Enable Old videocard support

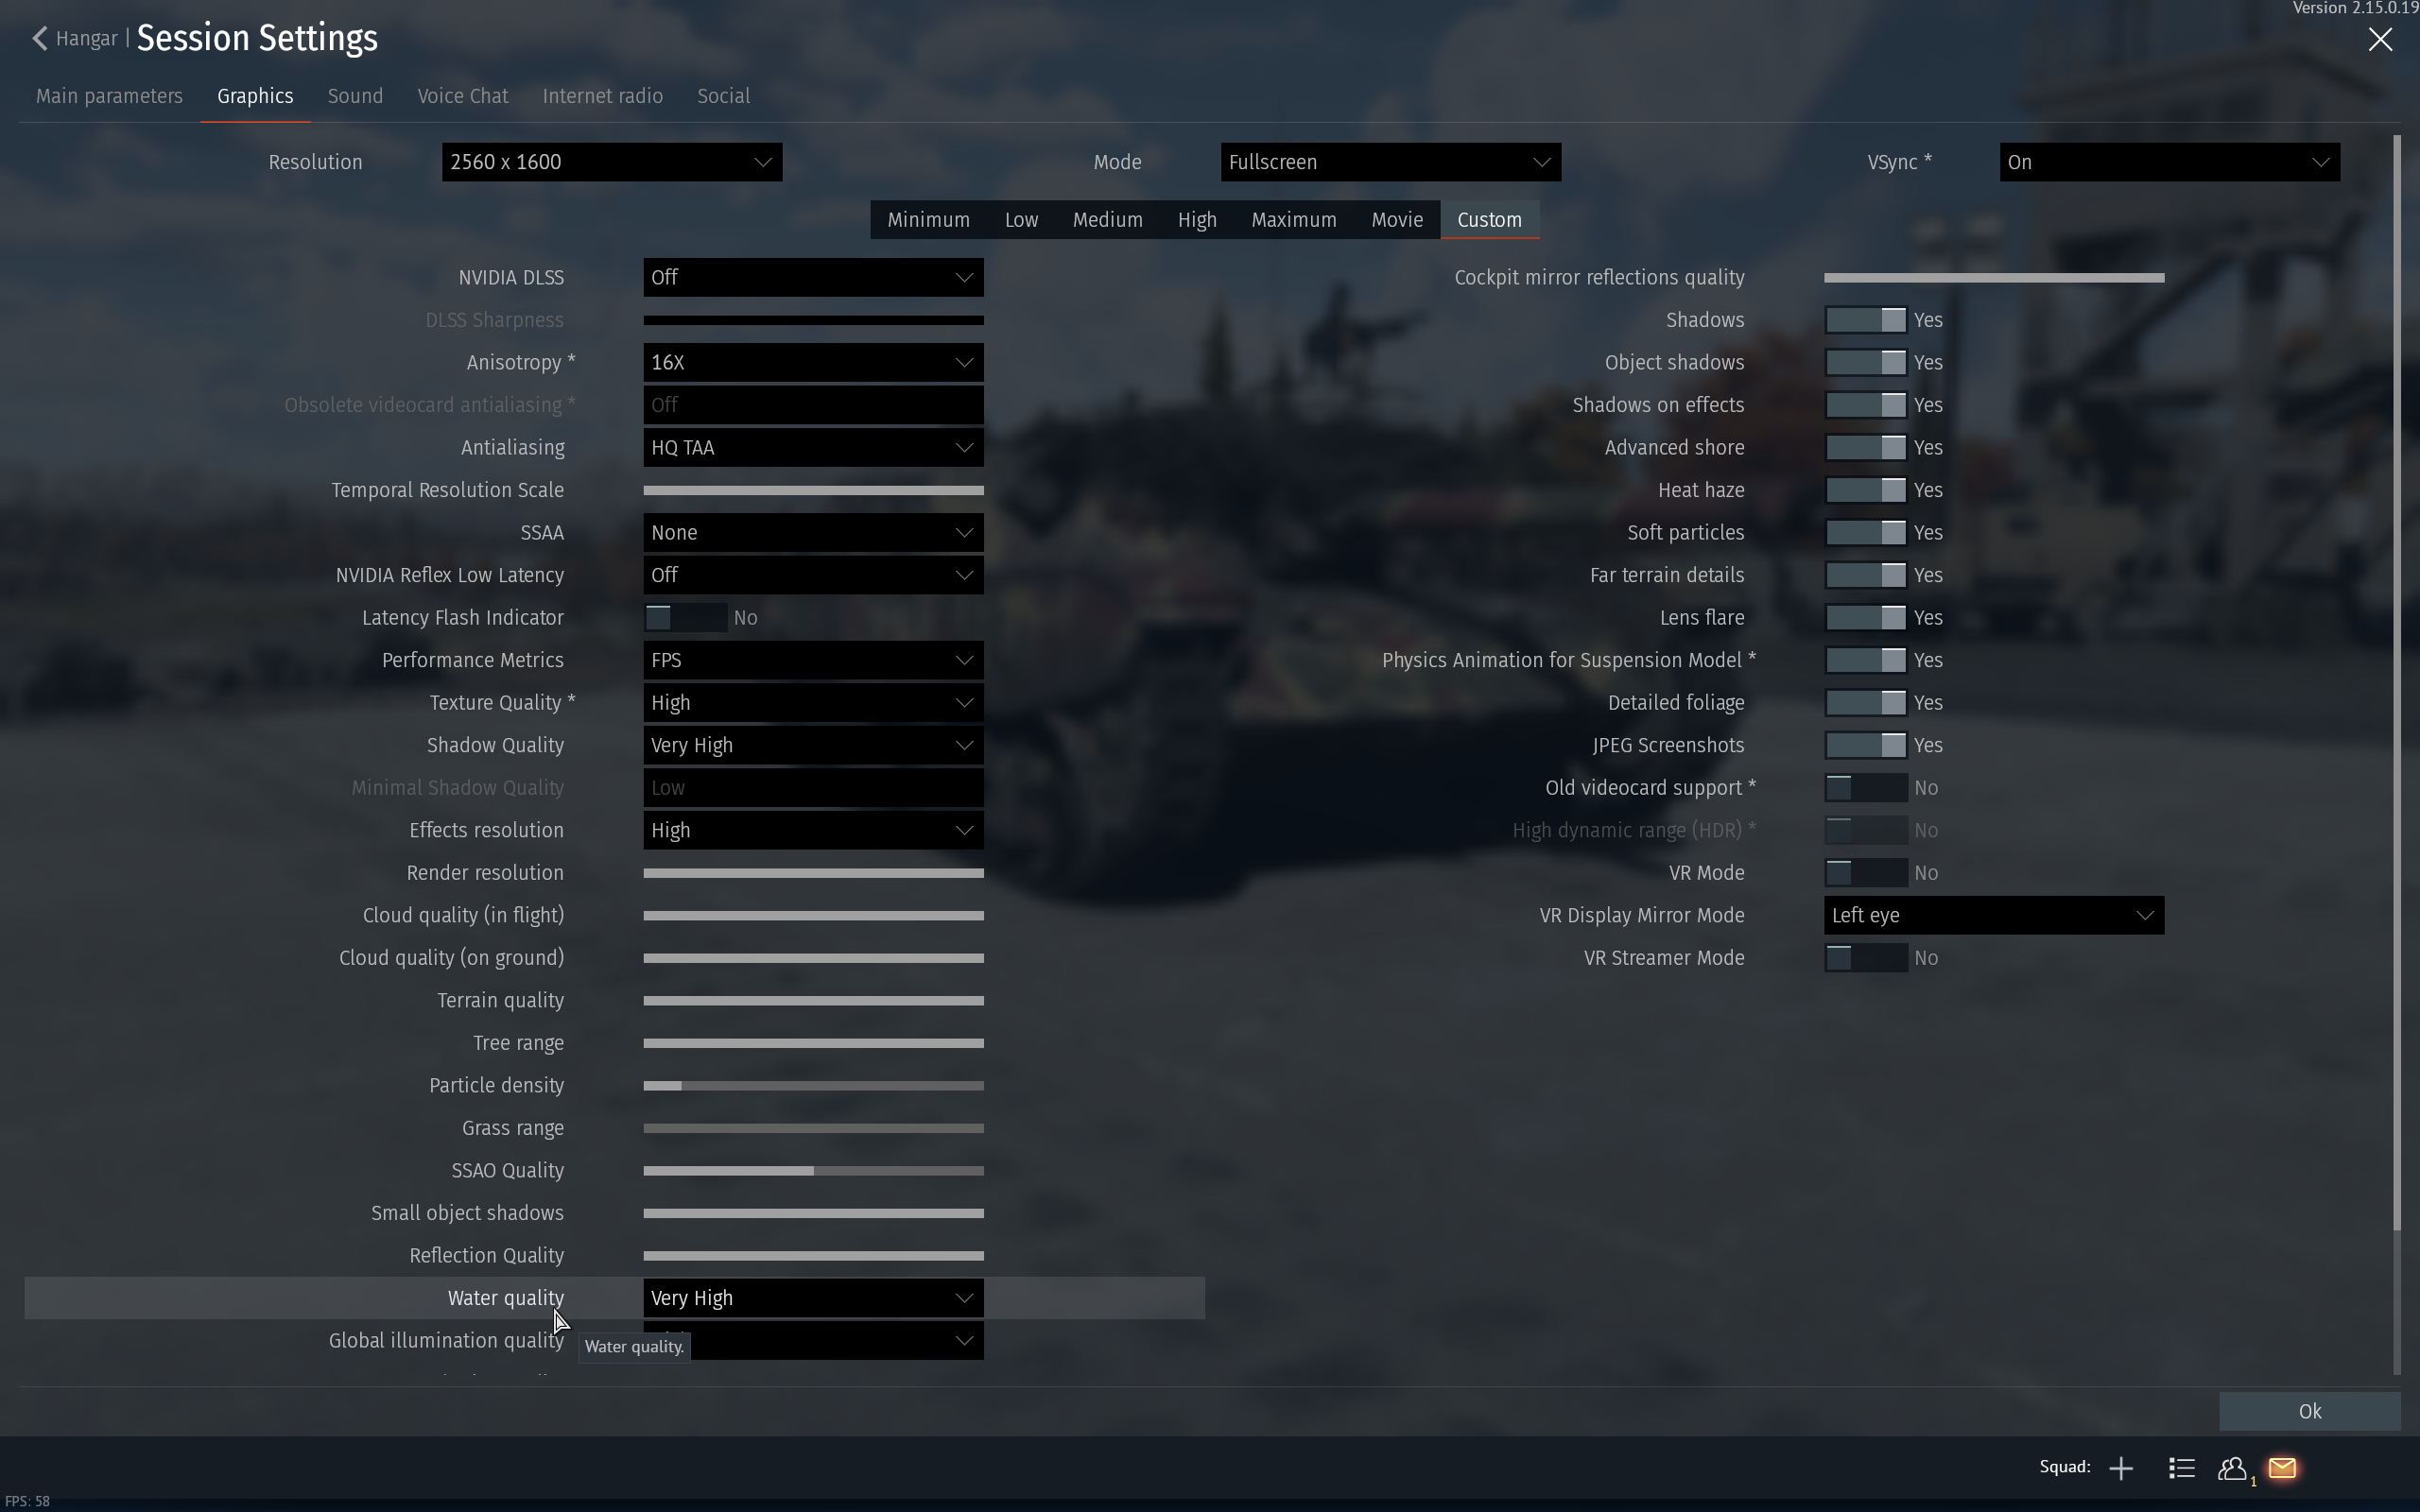pyautogui.click(x=1866, y=788)
